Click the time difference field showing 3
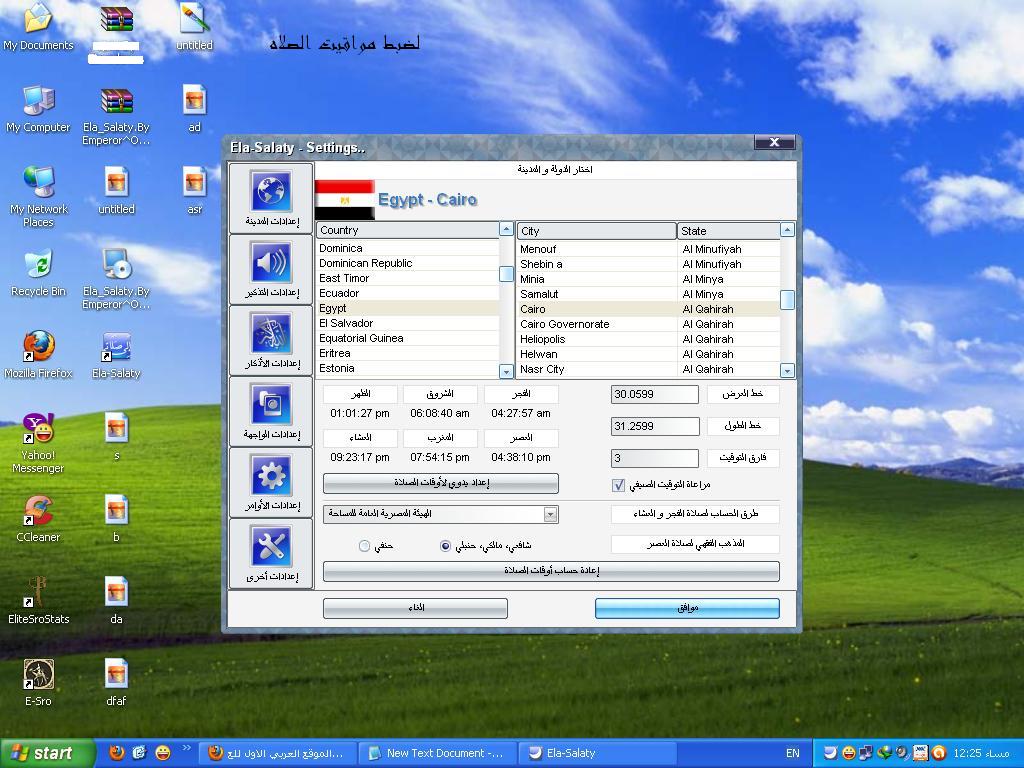 [655, 458]
